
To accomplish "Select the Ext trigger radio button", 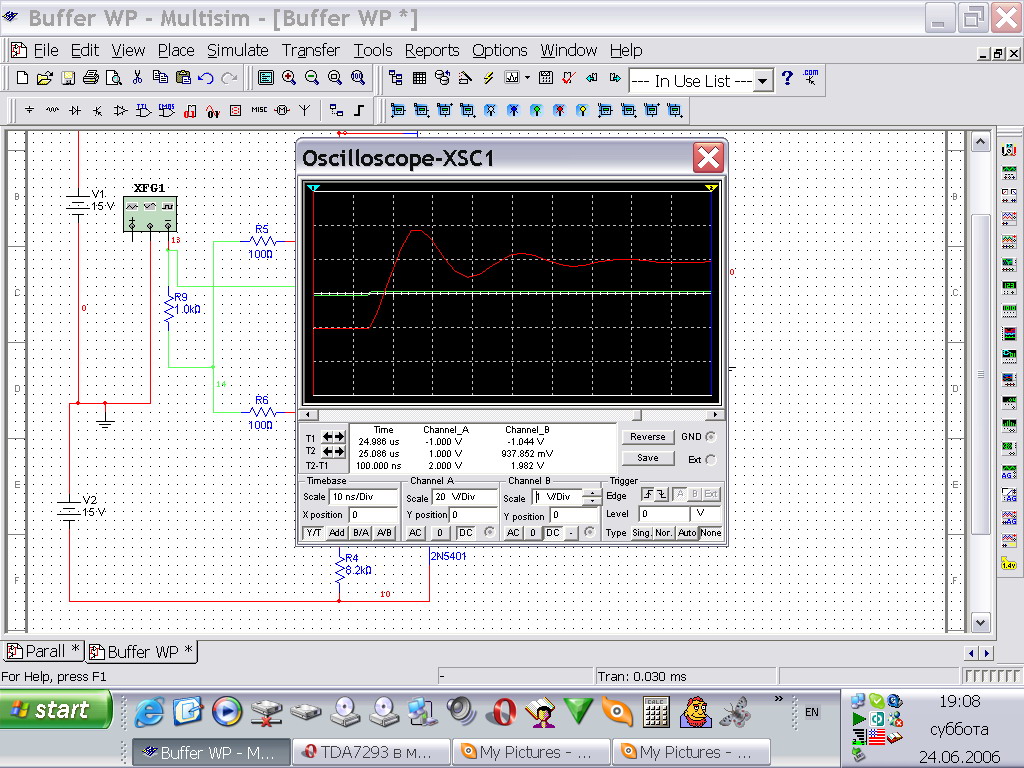I will (711, 460).
